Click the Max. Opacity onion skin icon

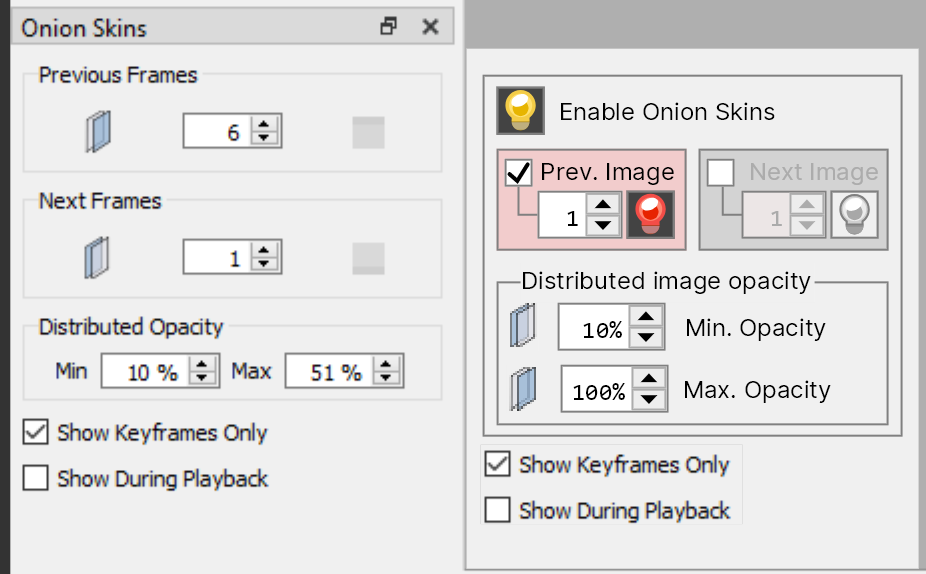click(x=524, y=388)
